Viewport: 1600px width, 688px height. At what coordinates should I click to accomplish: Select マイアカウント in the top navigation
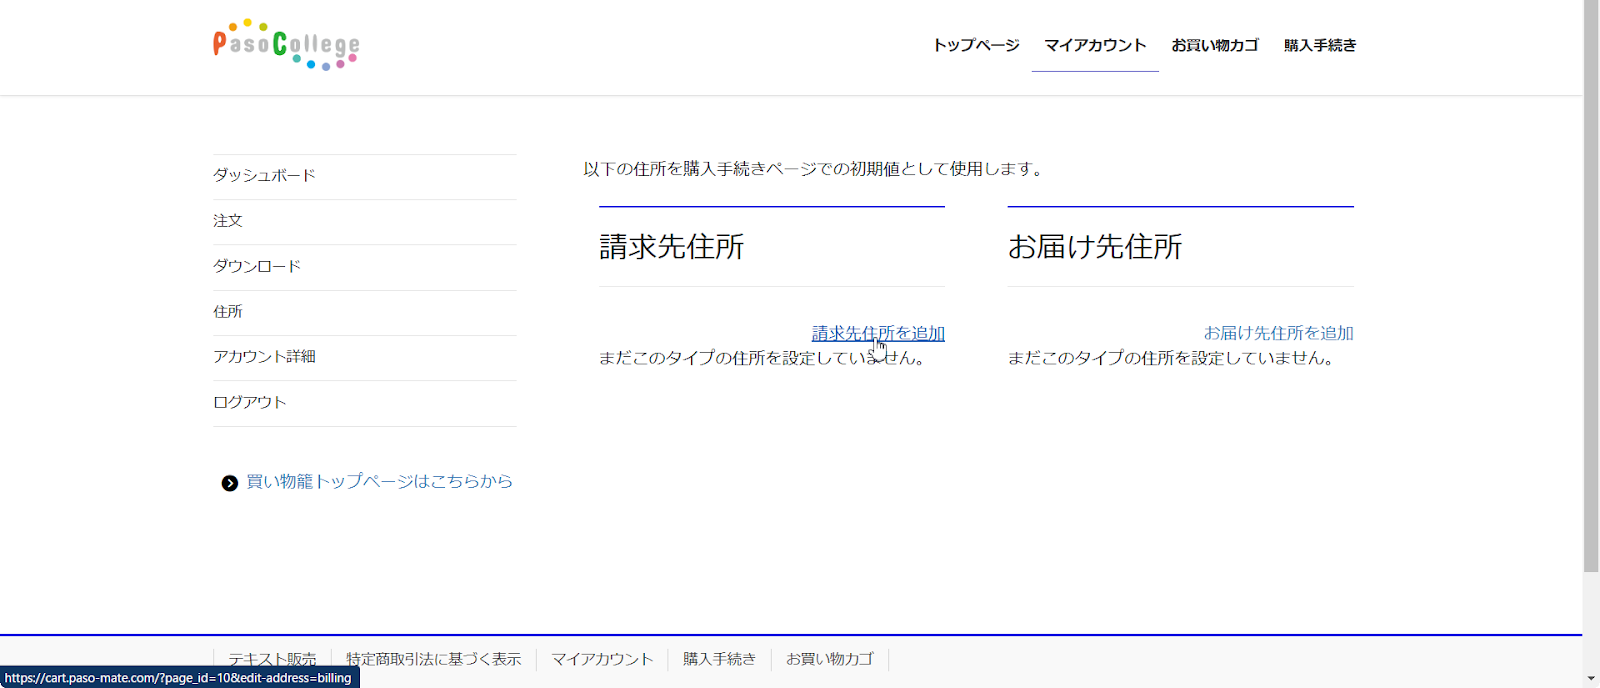[x=1095, y=45]
